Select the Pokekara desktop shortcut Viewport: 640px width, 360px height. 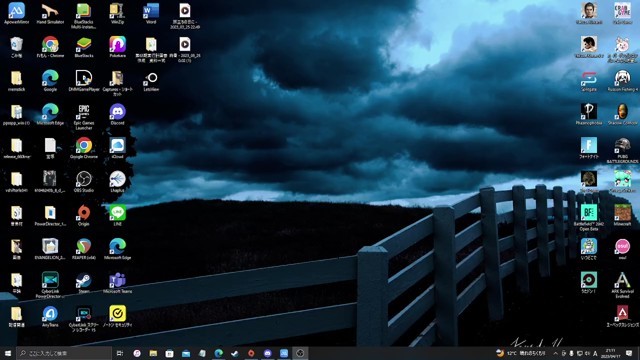(118, 47)
